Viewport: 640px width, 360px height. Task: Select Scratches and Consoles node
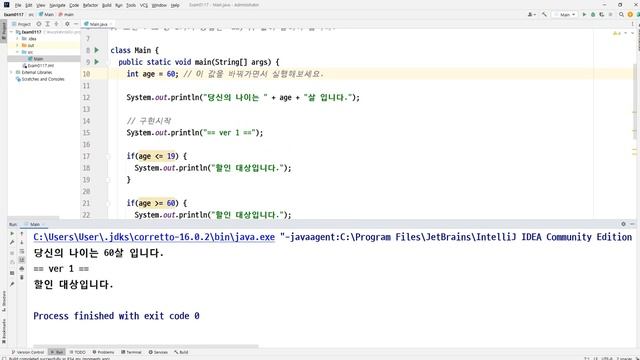(x=40, y=79)
